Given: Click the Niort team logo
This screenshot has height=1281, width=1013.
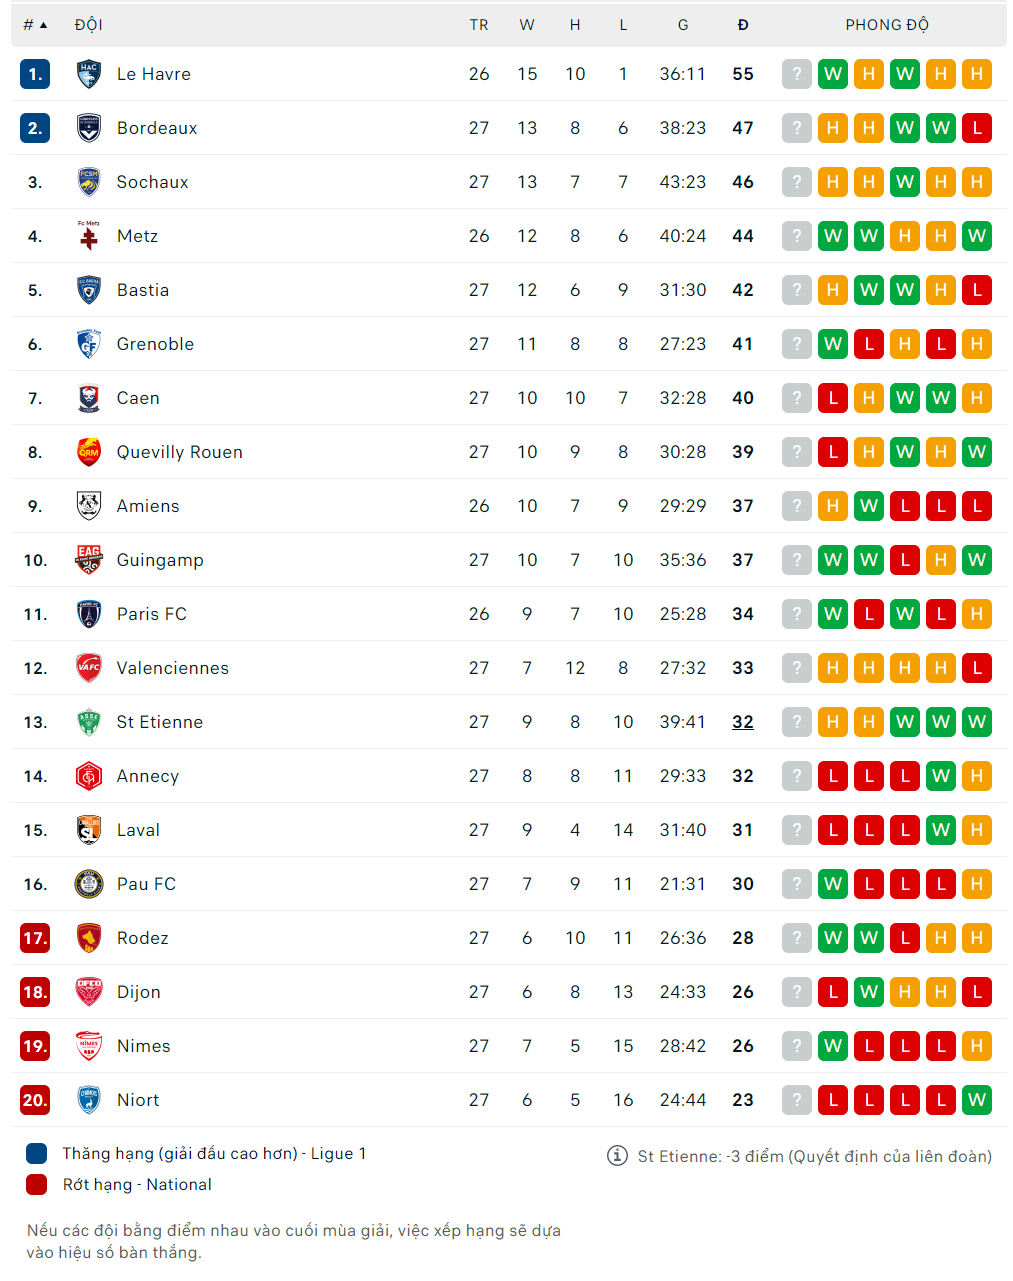Looking at the screenshot, I should coord(88,1100).
